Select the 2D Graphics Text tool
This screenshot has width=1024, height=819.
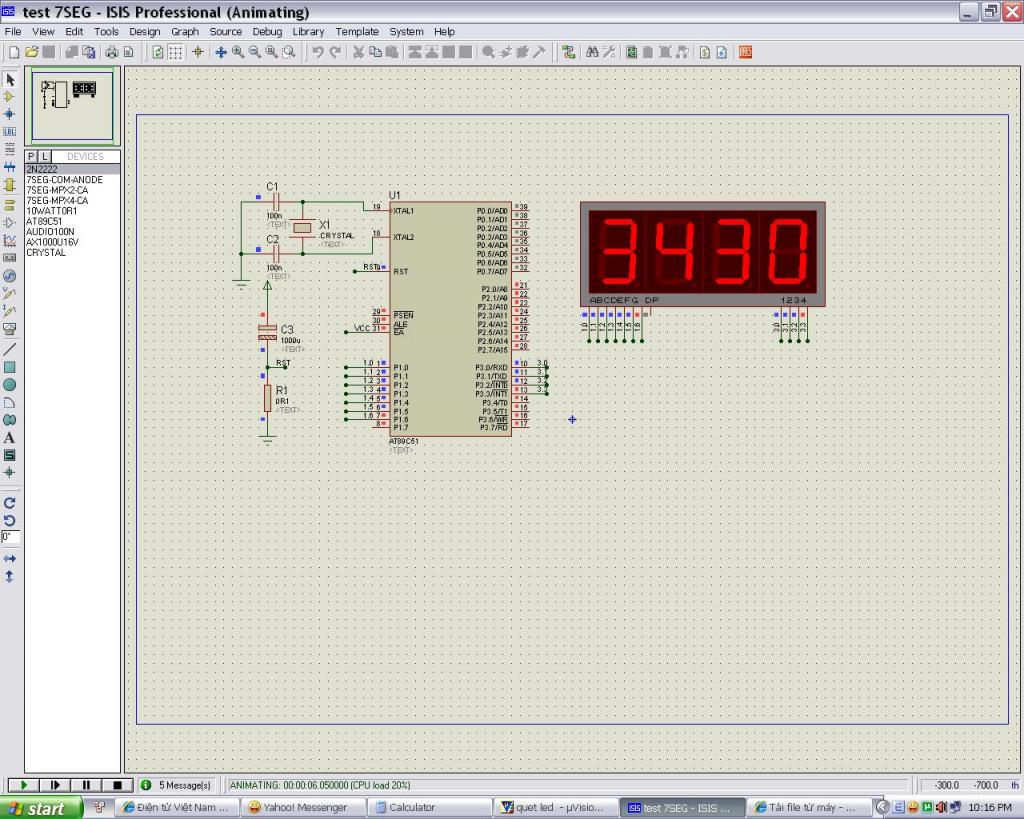point(10,438)
